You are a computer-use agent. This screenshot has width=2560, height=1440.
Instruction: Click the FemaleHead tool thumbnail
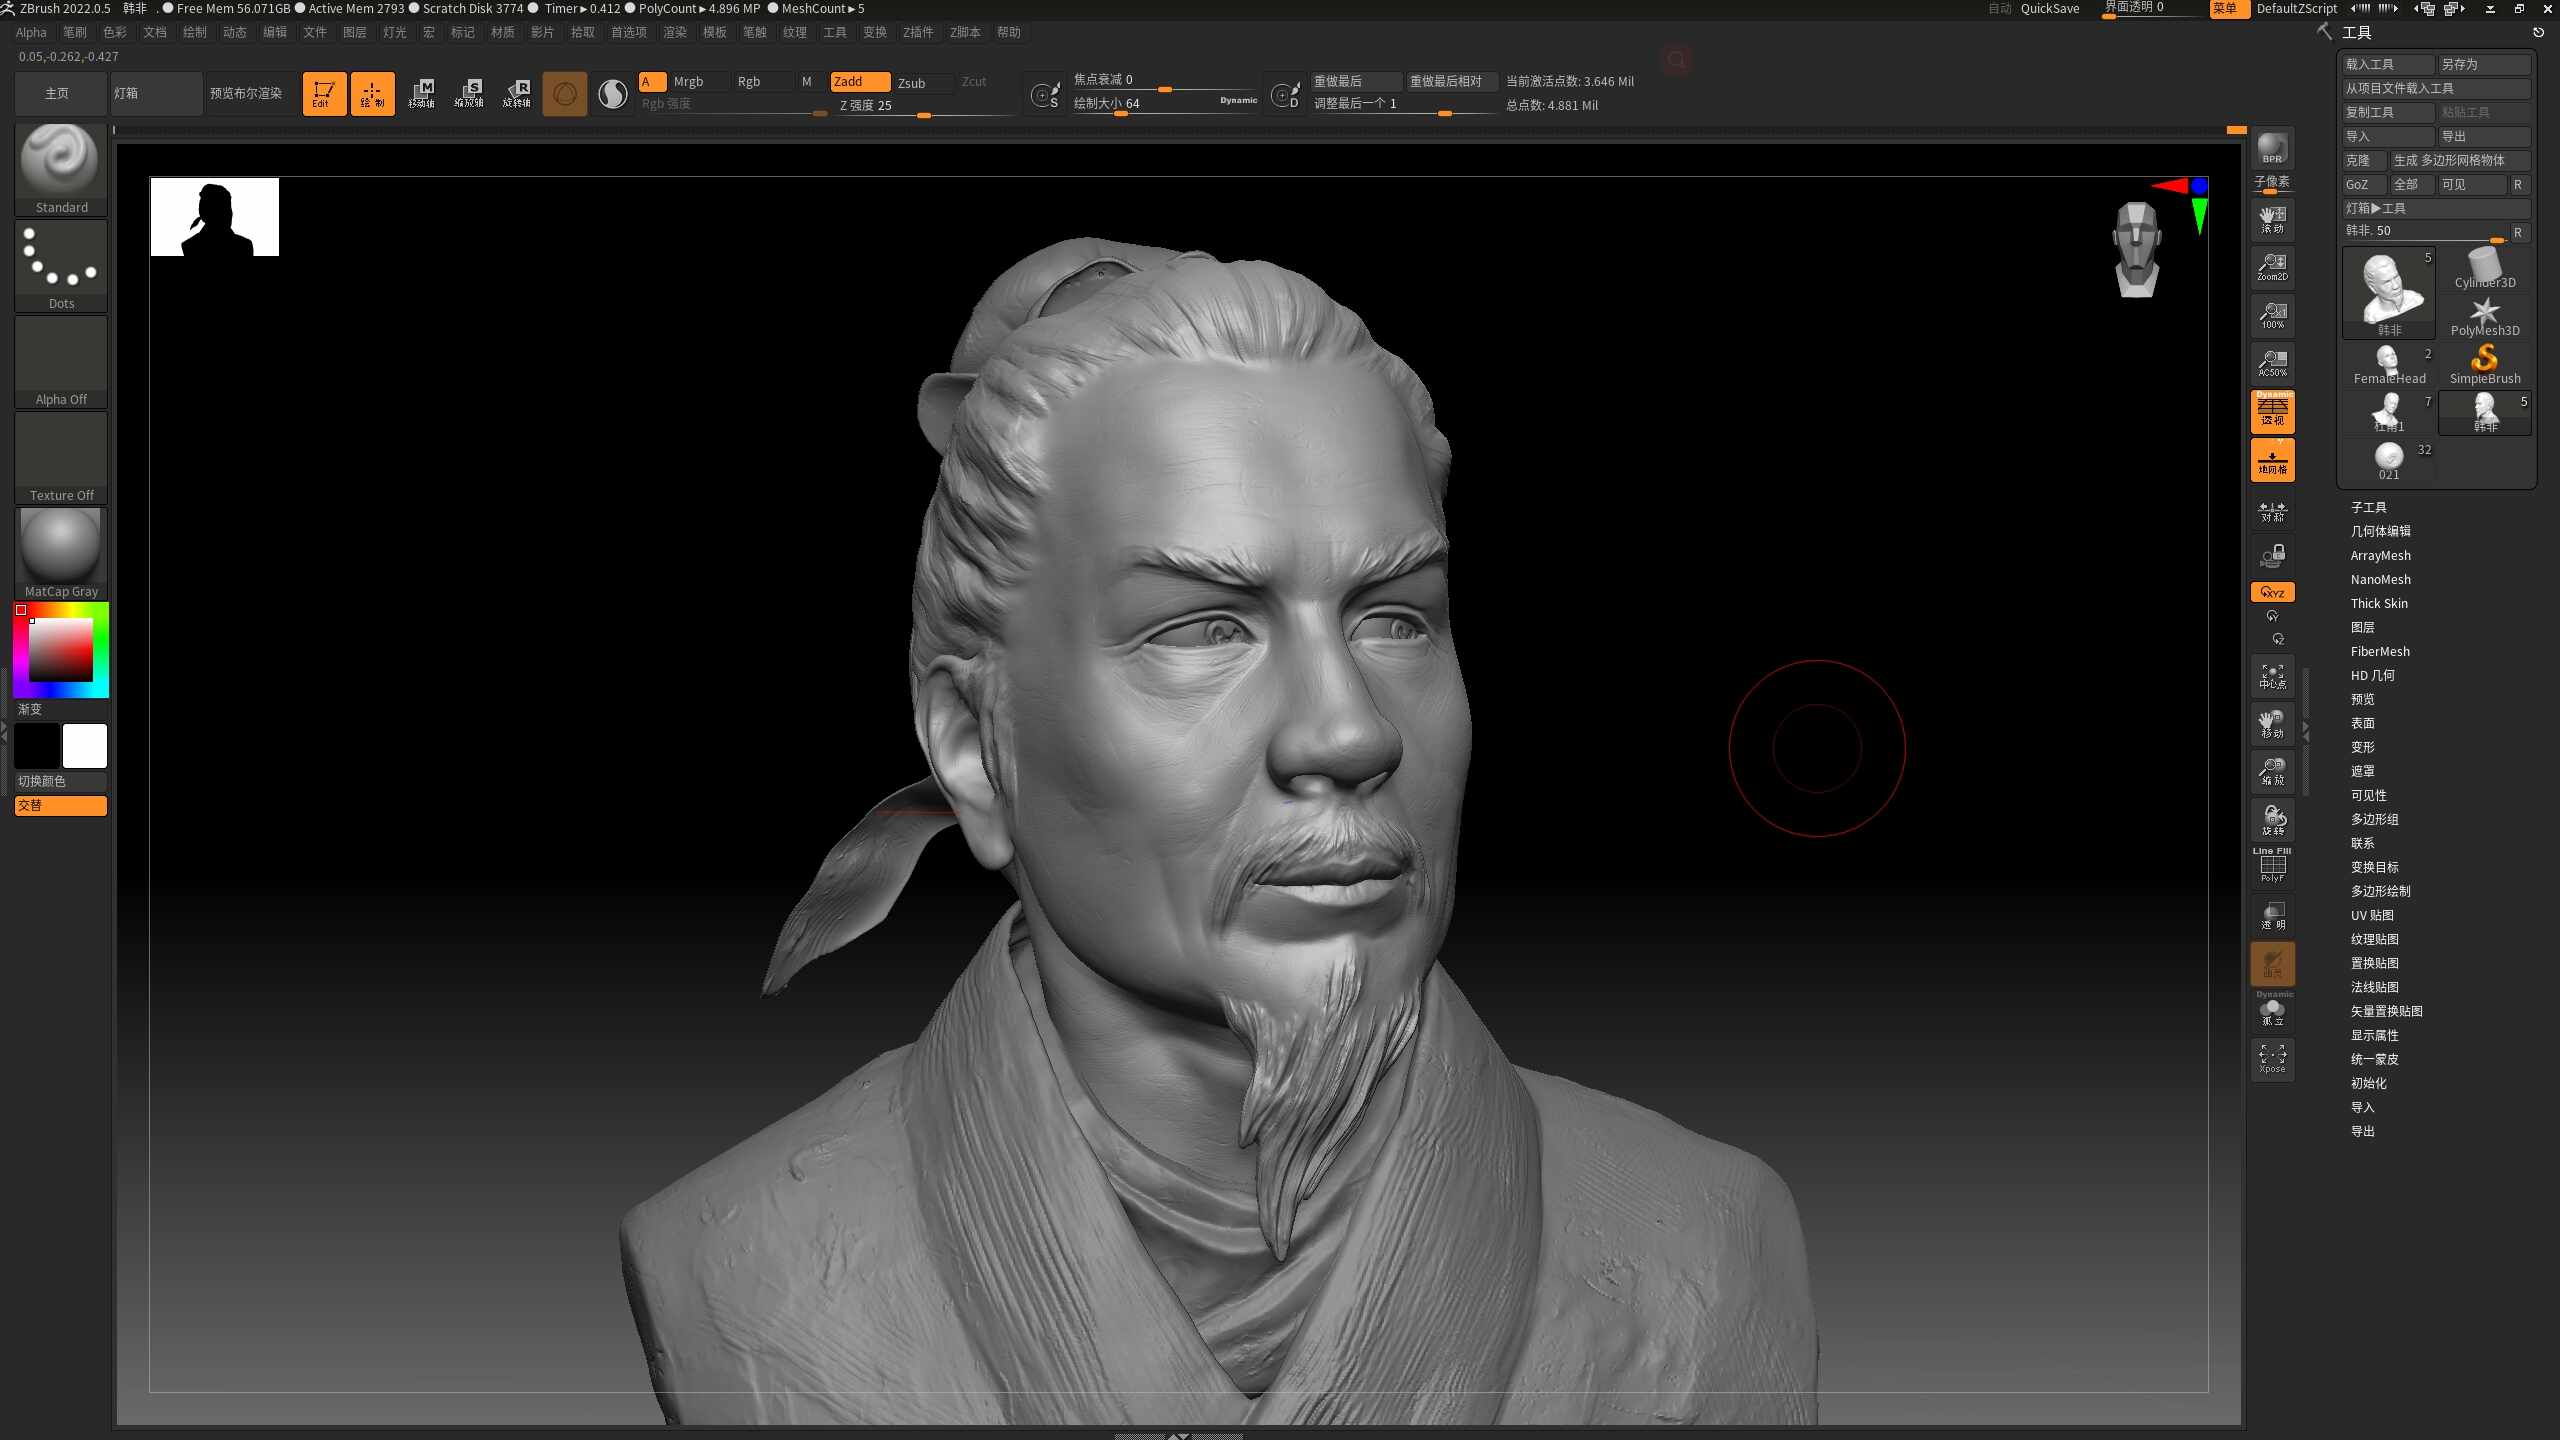tap(2389, 364)
